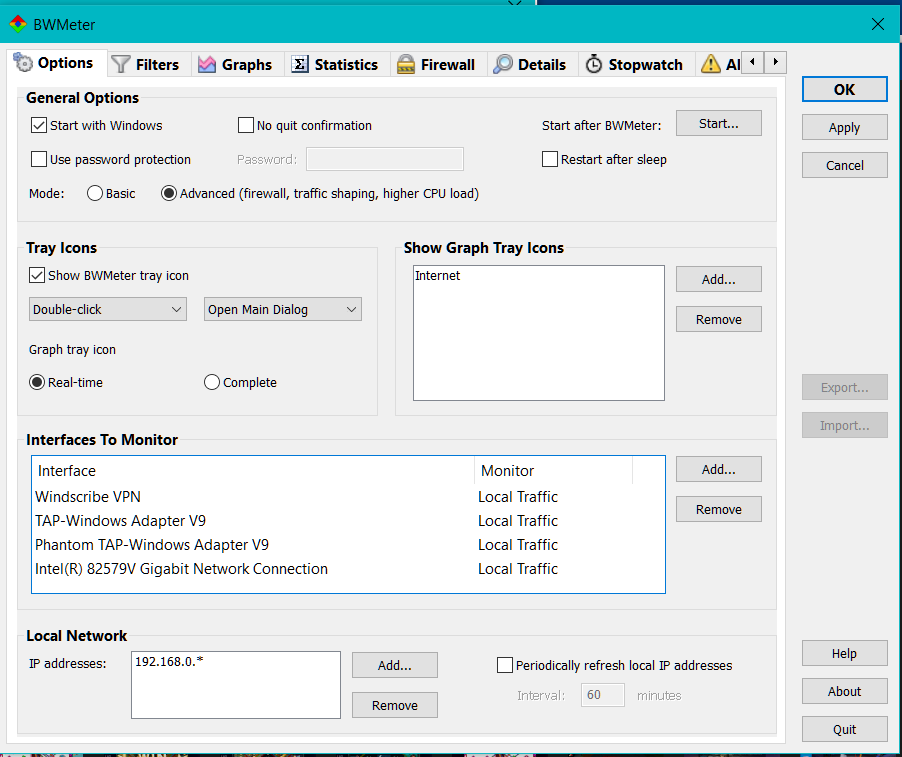Click Start... after BWMeter button

[x=718, y=124]
